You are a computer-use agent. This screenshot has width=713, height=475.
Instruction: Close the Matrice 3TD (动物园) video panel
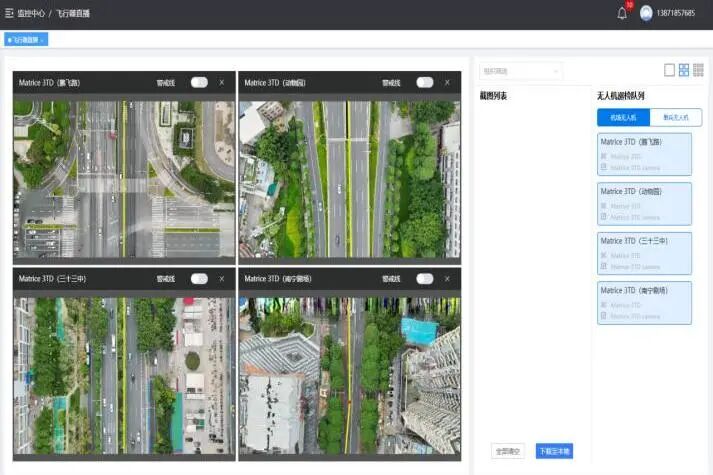(x=447, y=82)
